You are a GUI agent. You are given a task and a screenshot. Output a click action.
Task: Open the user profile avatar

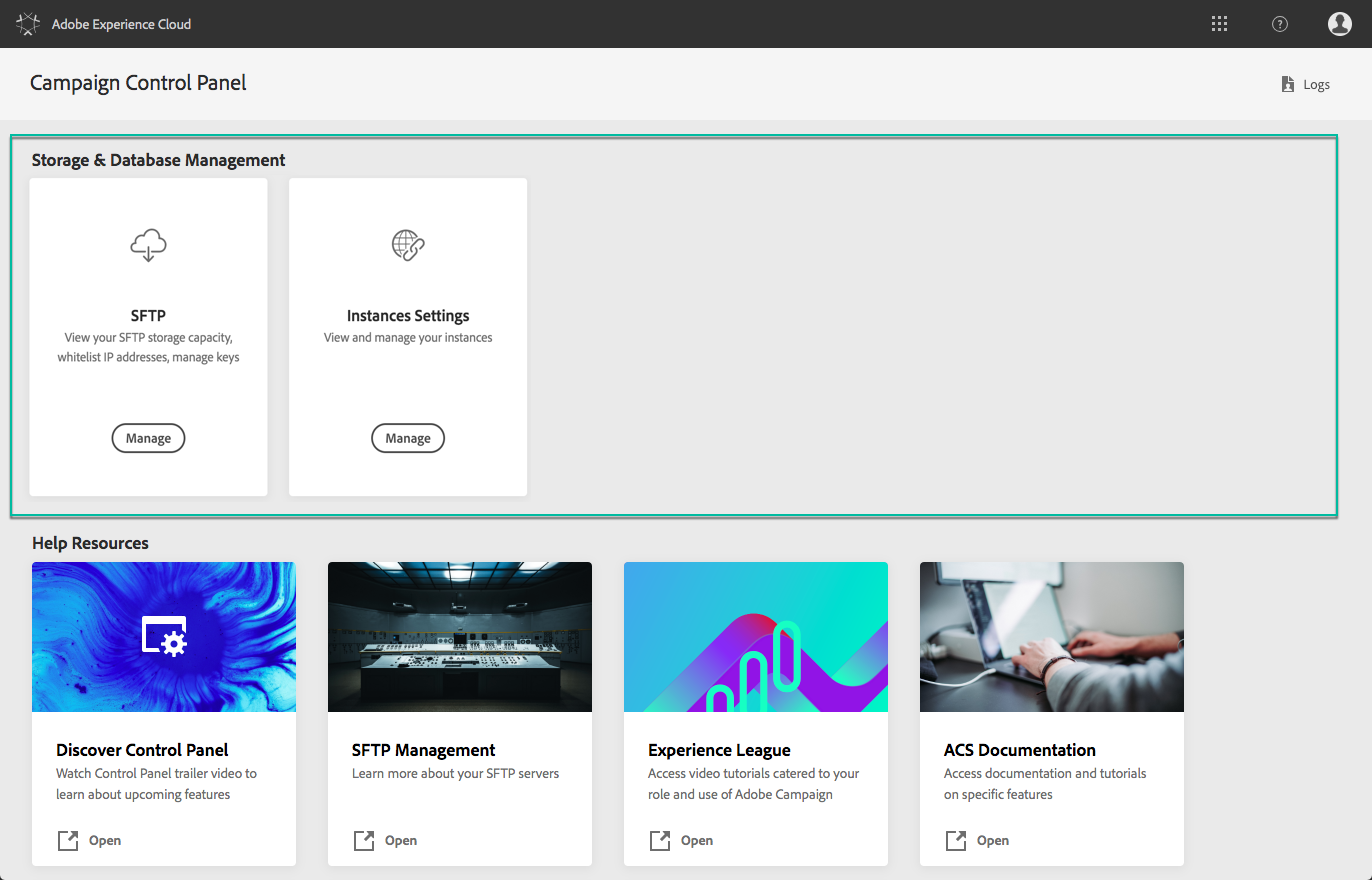[1340, 24]
